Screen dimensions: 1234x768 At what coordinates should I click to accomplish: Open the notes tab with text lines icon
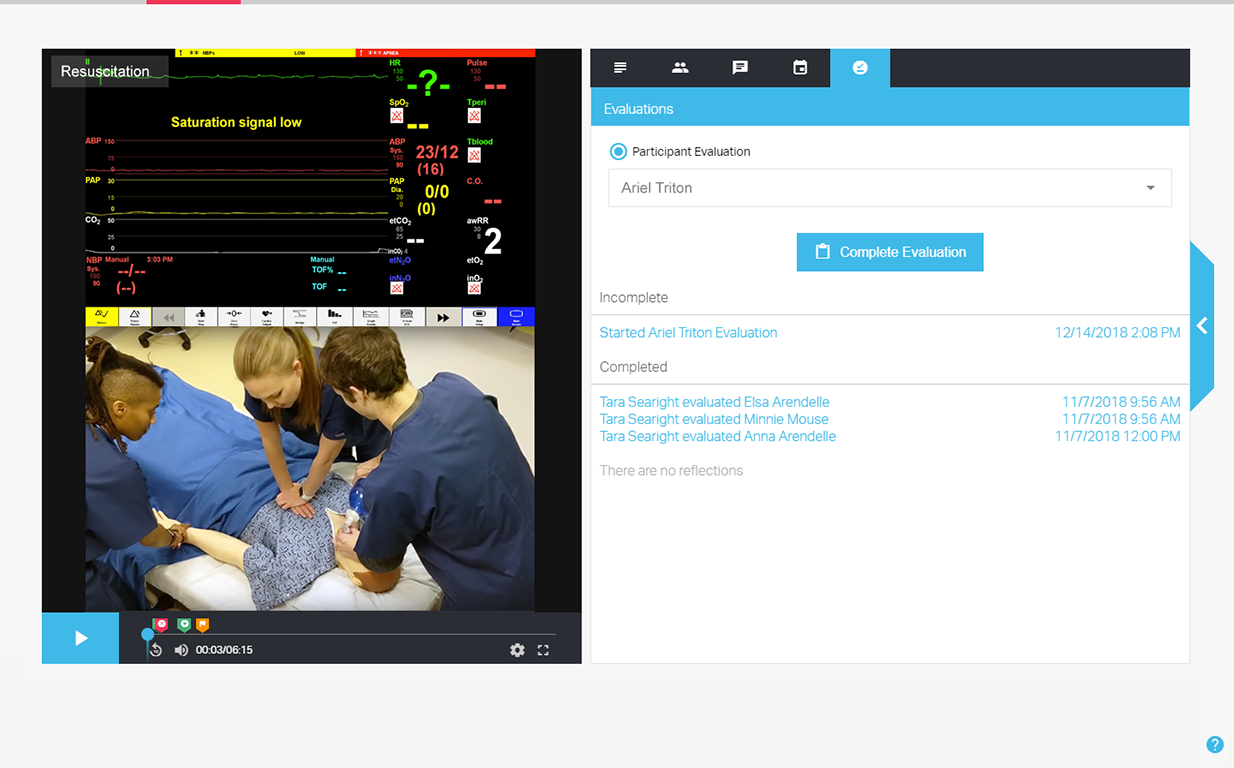[x=620, y=68]
